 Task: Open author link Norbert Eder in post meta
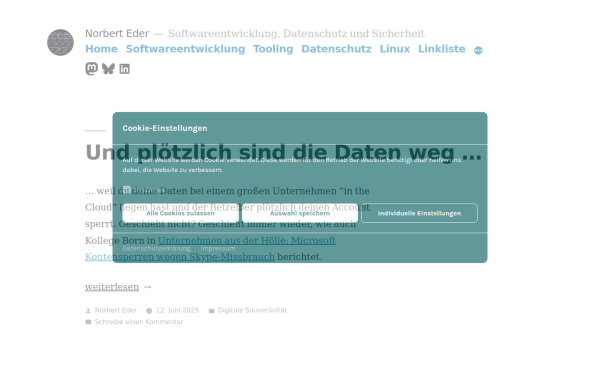(116, 310)
